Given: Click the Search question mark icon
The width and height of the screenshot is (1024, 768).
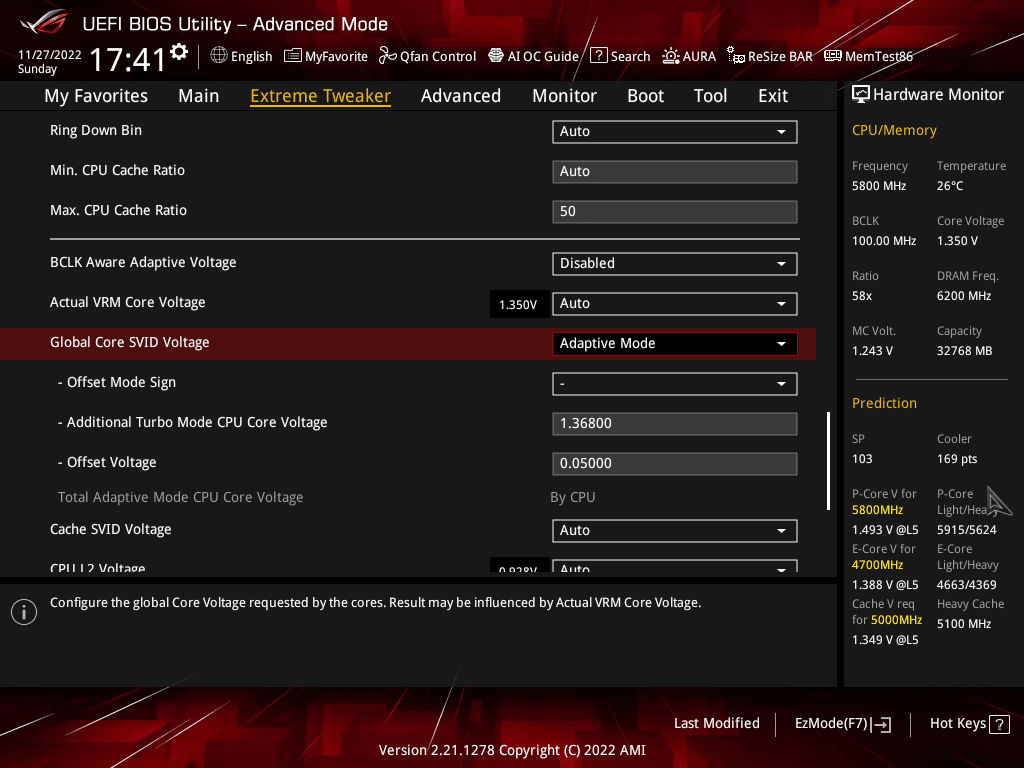Looking at the screenshot, I should tap(598, 56).
